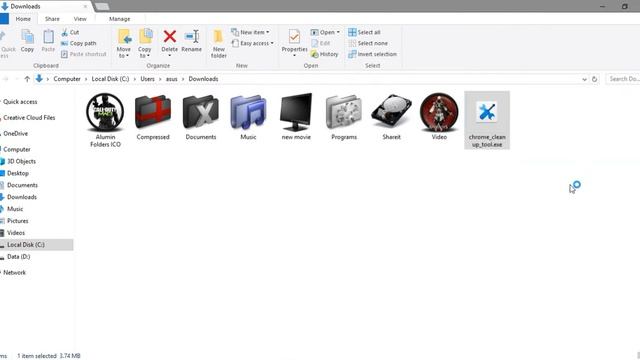Click the History ribbon button
Viewport: 640px width, 360px height.
click(324, 54)
